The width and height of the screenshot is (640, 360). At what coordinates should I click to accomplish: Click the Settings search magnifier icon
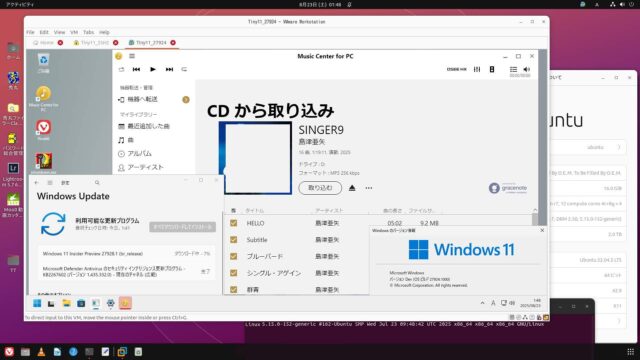click(97, 183)
